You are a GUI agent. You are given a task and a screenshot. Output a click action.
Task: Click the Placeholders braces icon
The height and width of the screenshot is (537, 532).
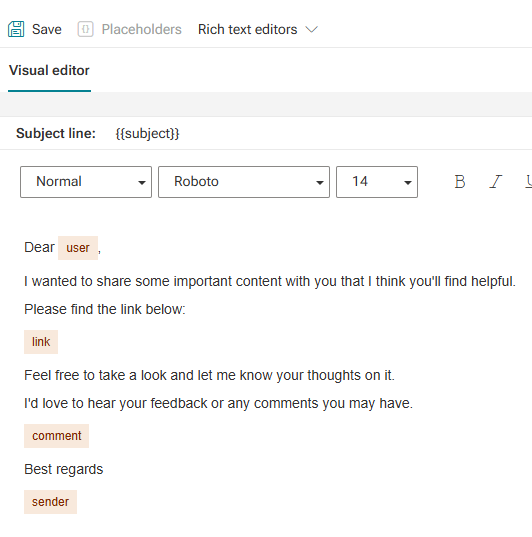(85, 29)
